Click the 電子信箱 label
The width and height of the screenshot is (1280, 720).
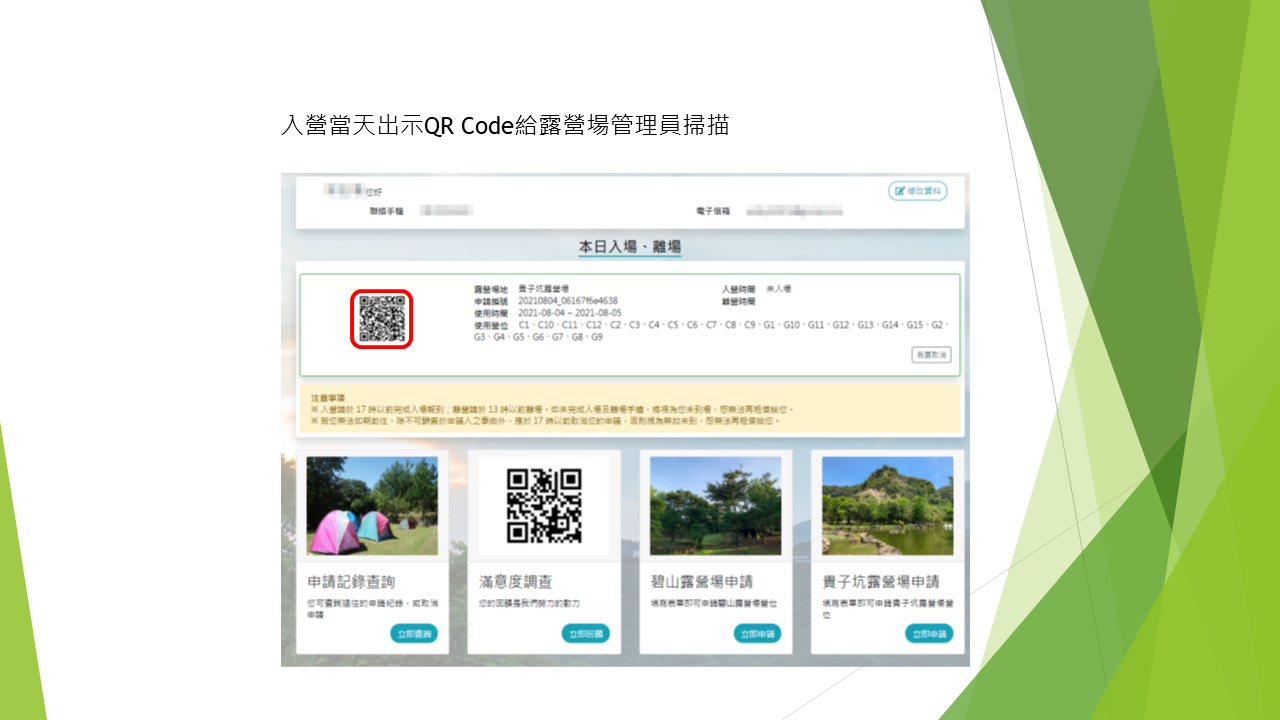pyautogui.click(x=713, y=212)
